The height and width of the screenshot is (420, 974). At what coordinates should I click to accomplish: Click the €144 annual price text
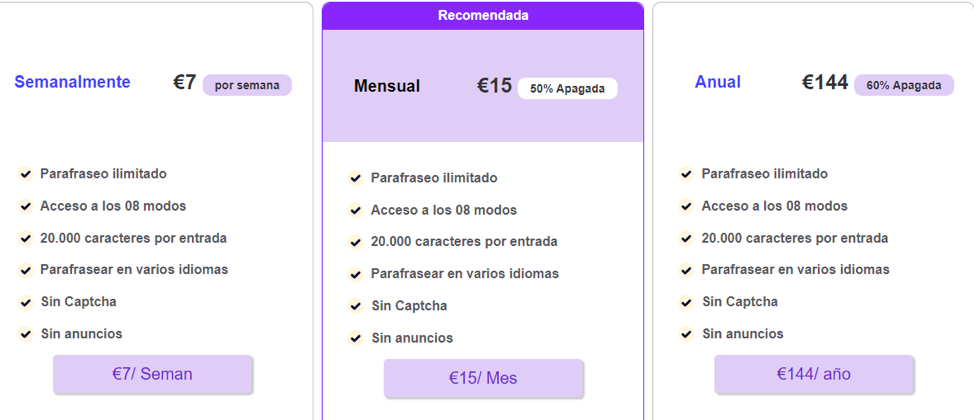pyautogui.click(x=824, y=83)
